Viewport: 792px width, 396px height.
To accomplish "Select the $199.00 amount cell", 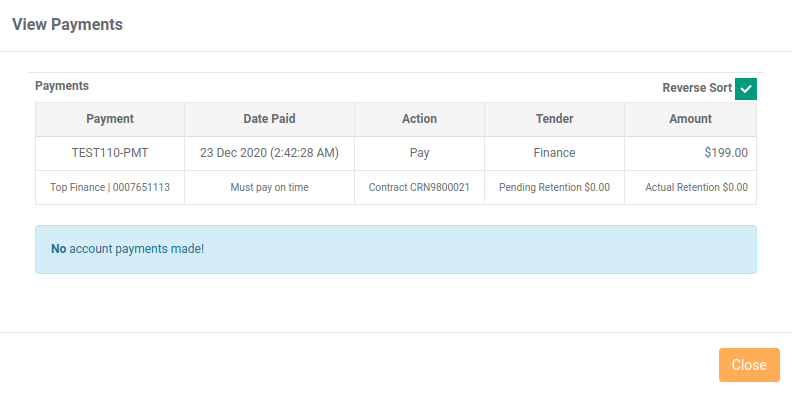I will coord(690,153).
